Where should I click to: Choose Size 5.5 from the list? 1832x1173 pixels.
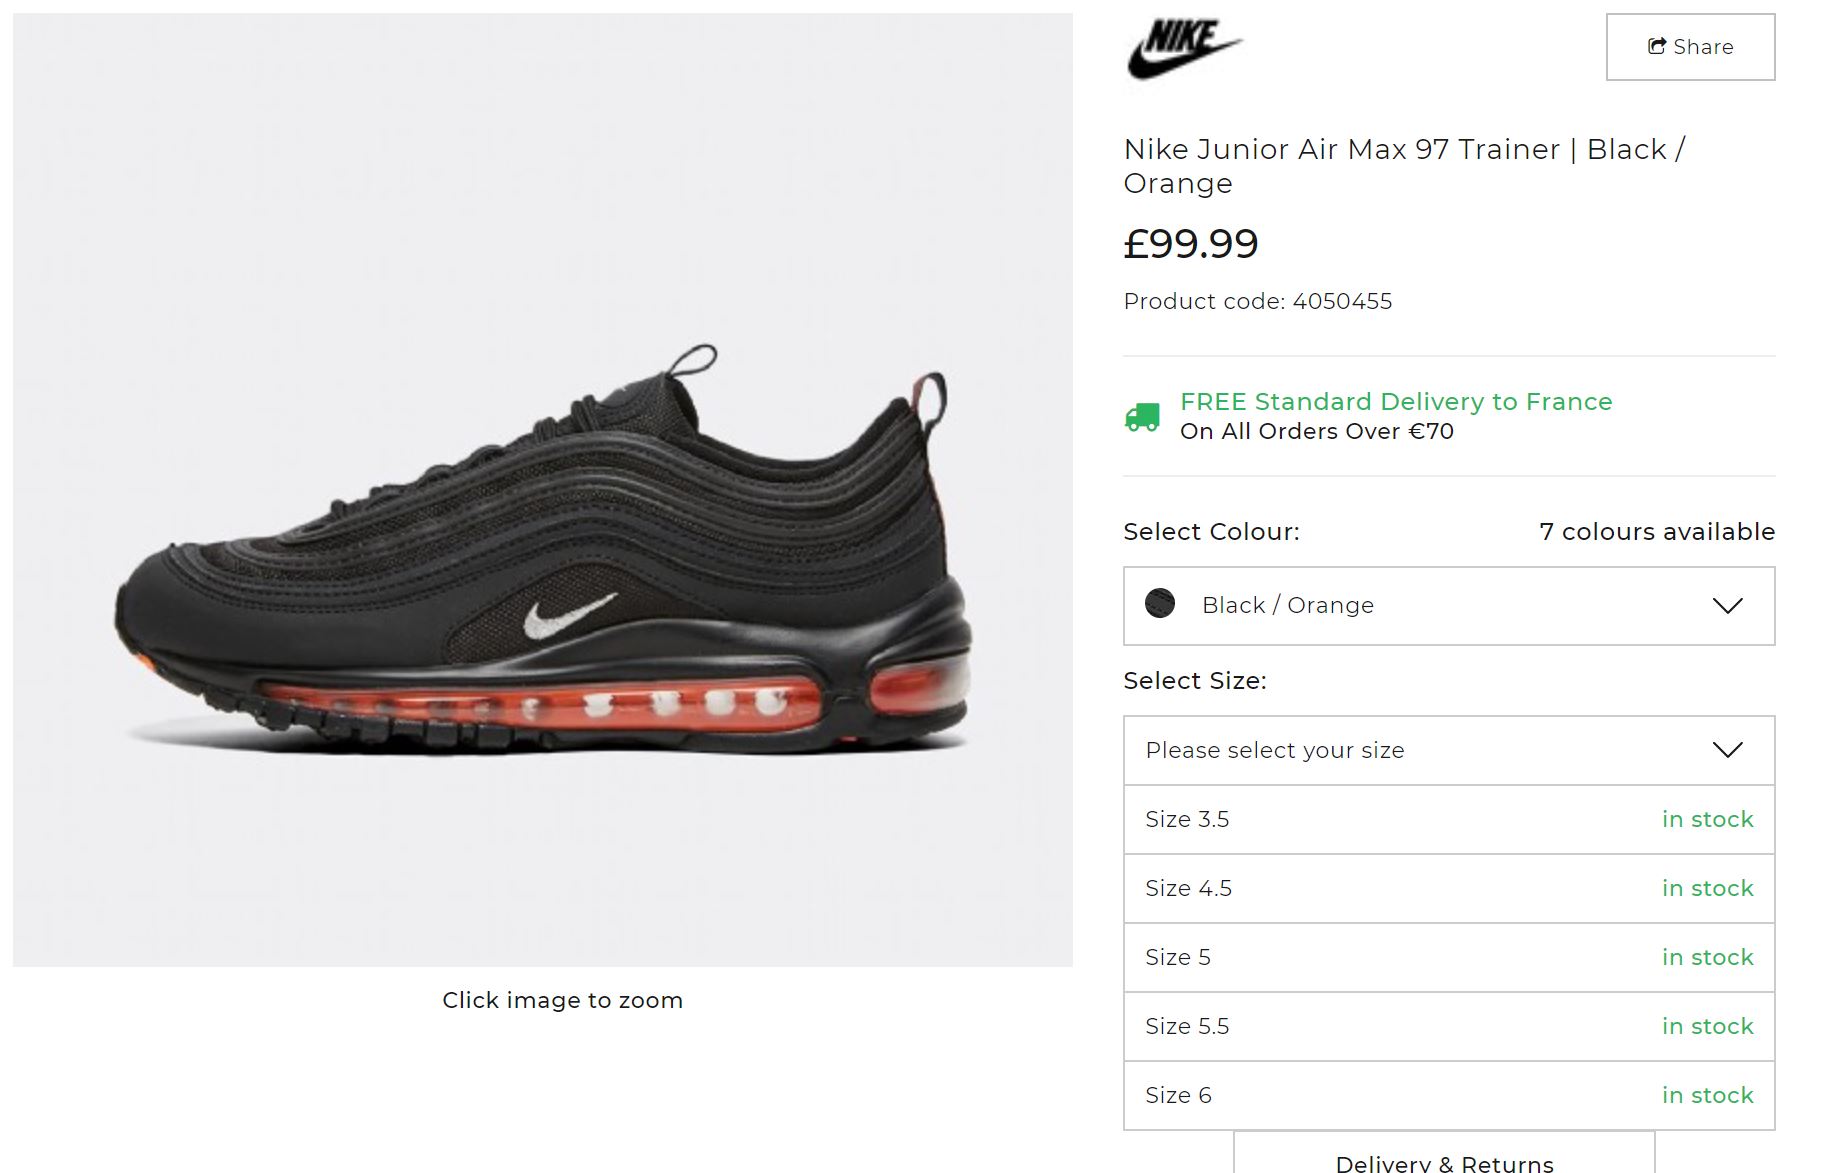click(1449, 1027)
